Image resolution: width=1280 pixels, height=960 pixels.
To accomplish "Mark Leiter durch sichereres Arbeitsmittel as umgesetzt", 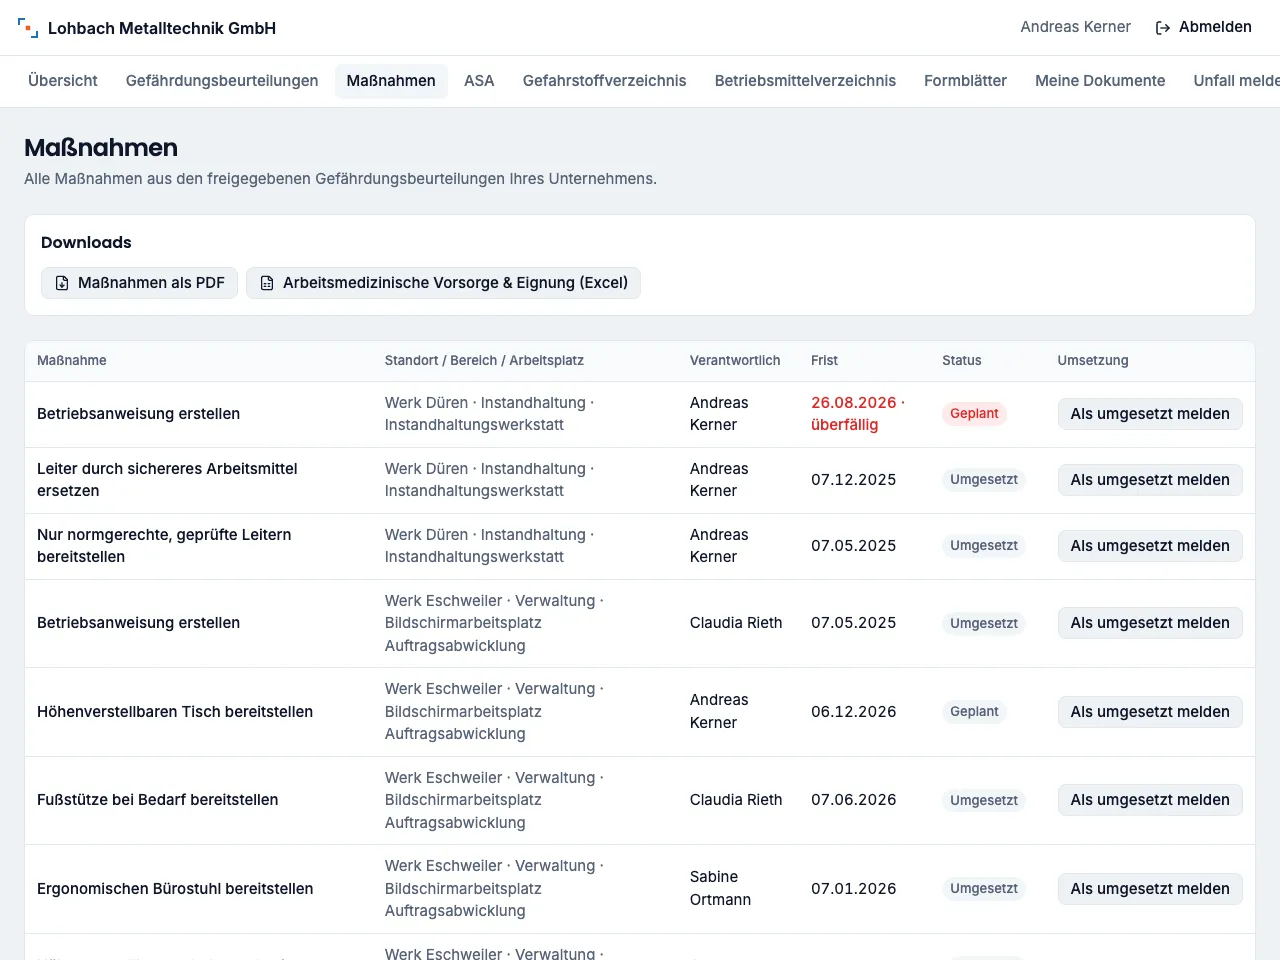I will coord(1150,480).
